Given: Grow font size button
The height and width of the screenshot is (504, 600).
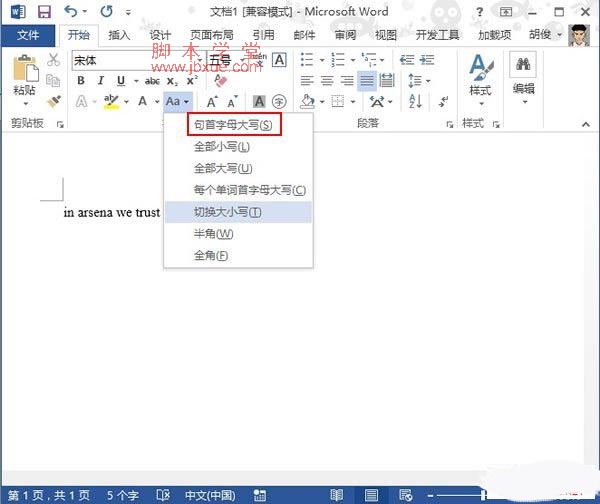Looking at the screenshot, I should click(x=212, y=102).
